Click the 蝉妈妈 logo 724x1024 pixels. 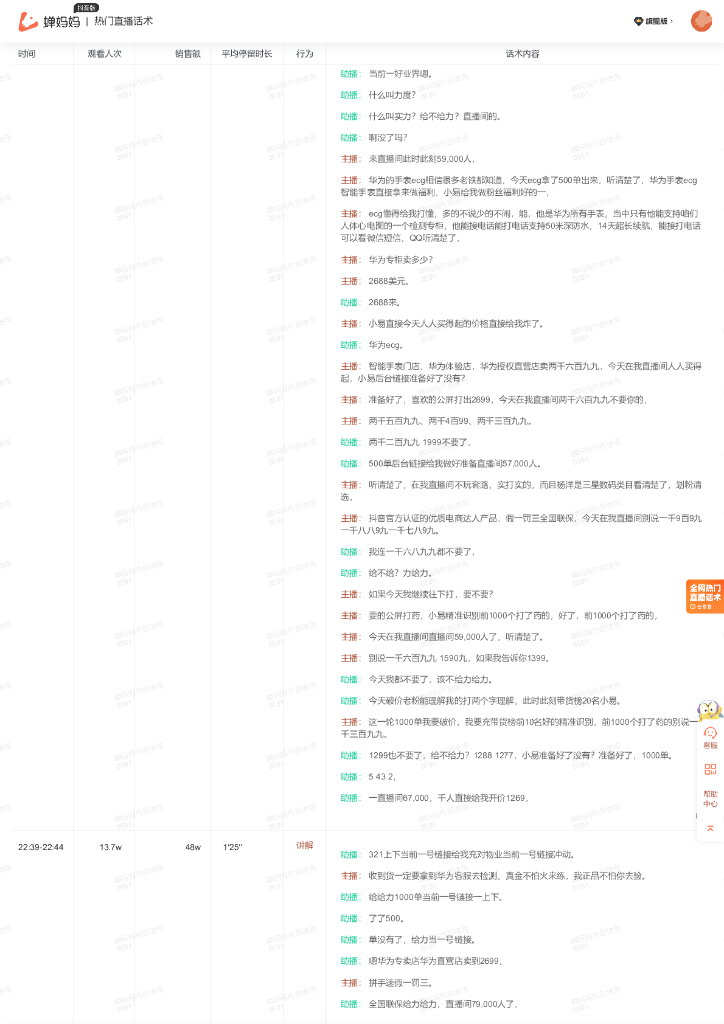pyautogui.click(x=49, y=22)
